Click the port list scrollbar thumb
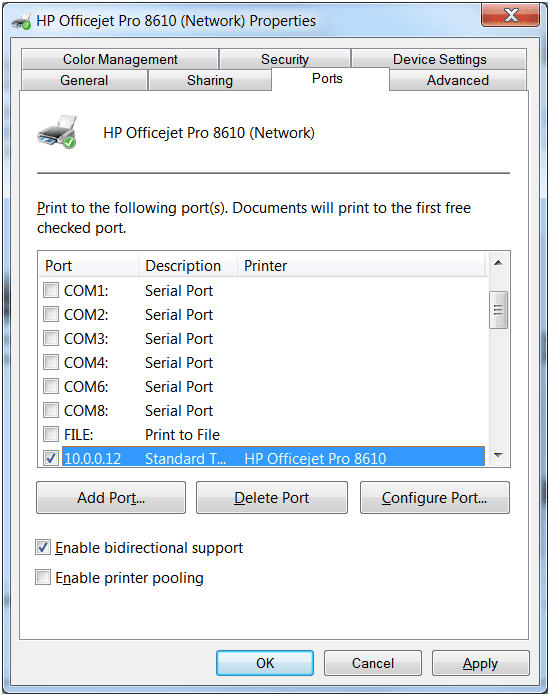This screenshot has height=696, width=550. [498, 310]
